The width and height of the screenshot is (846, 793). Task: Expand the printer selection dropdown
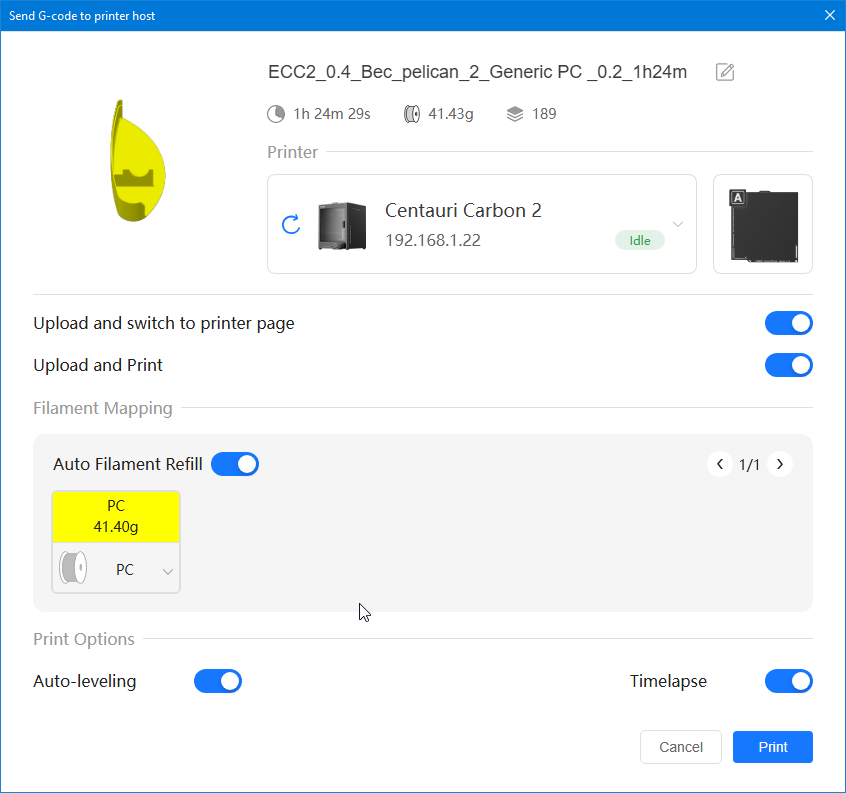677,224
